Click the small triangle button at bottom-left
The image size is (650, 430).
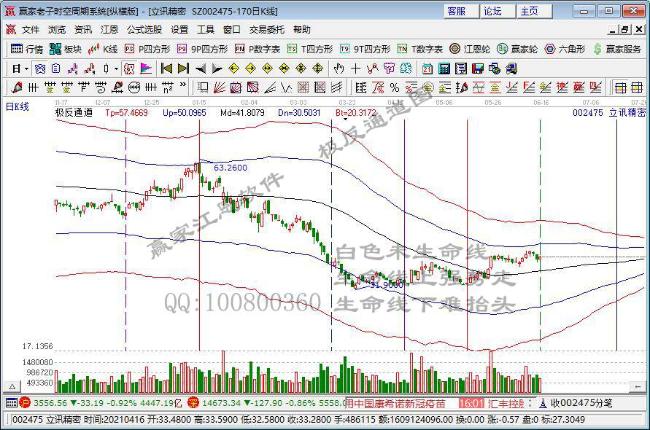click(x=12, y=386)
